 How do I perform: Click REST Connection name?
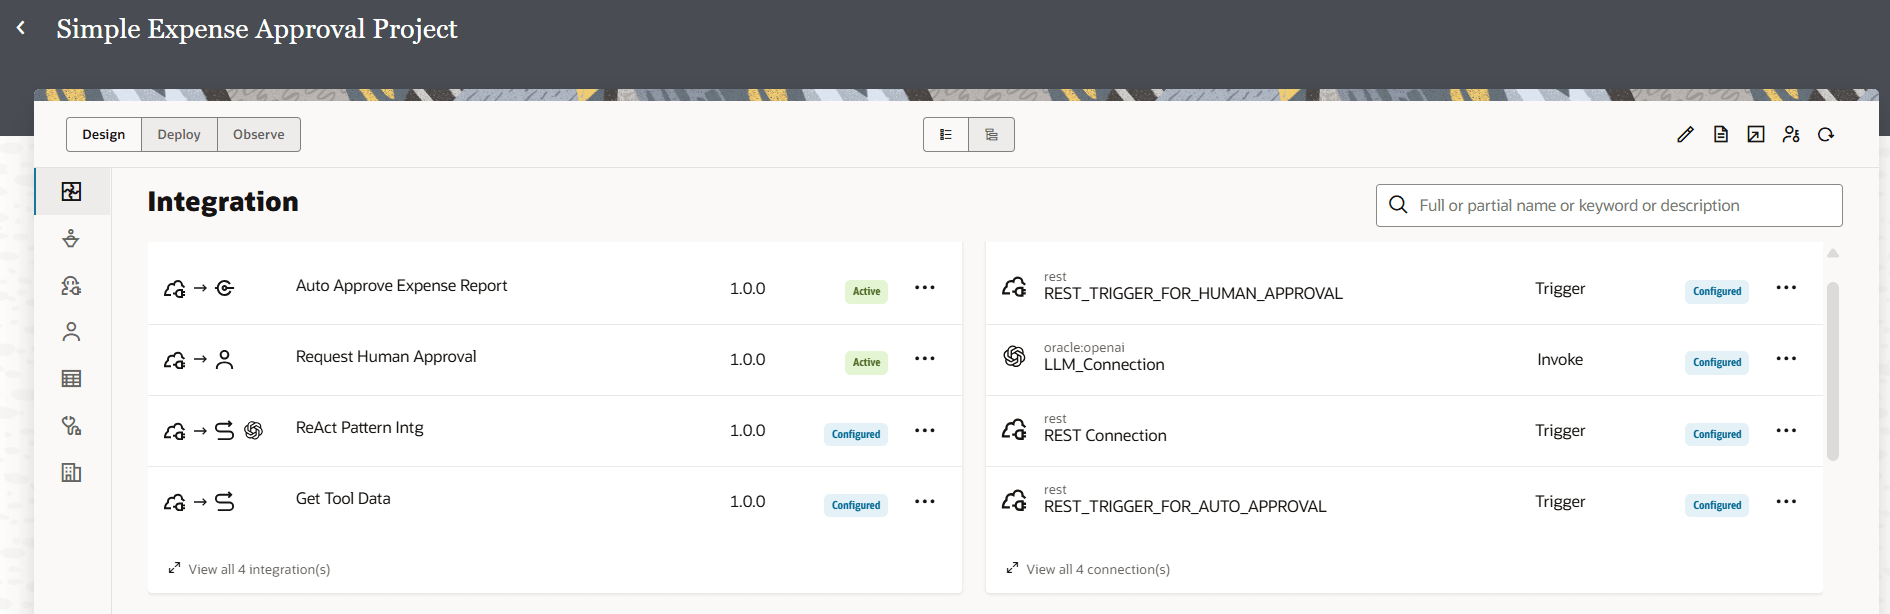[1105, 436]
